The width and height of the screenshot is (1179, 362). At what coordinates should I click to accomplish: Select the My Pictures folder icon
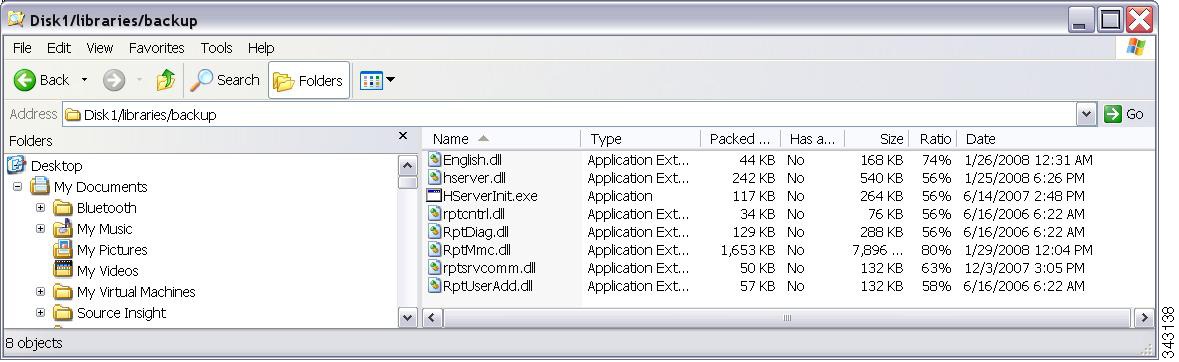point(62,250)
